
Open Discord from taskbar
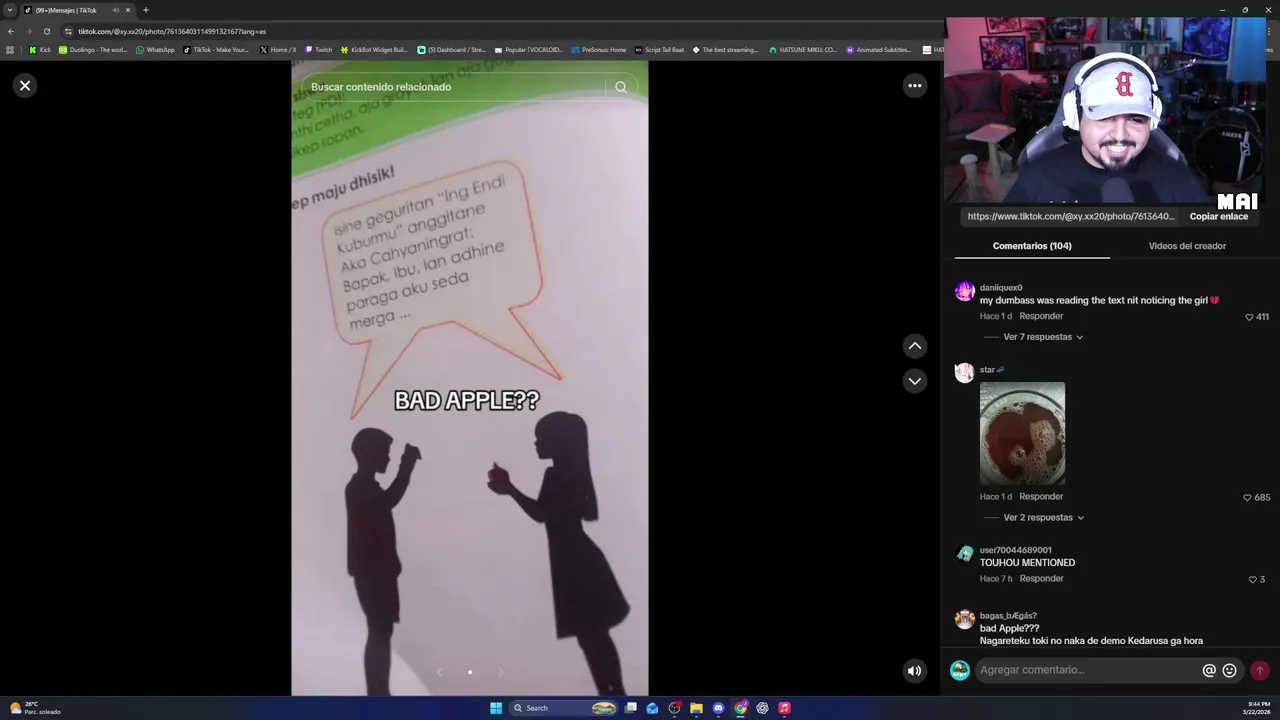(x=718, y=708)
